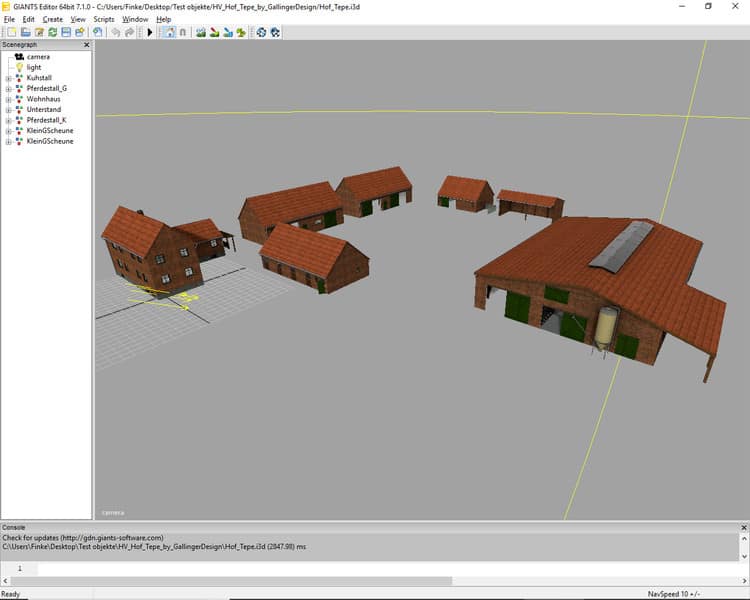This screenshot has height=600, width=750.
Task: Click the Open file folder icon
Action: pyautogui.click(x=25, y=32)
